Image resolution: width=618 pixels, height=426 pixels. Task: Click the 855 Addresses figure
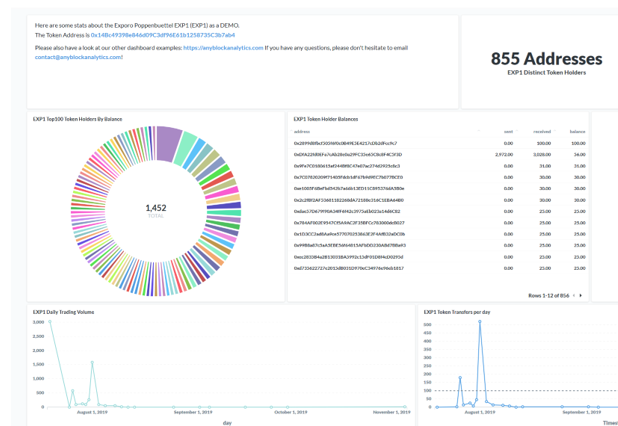(x=546, y=59)
